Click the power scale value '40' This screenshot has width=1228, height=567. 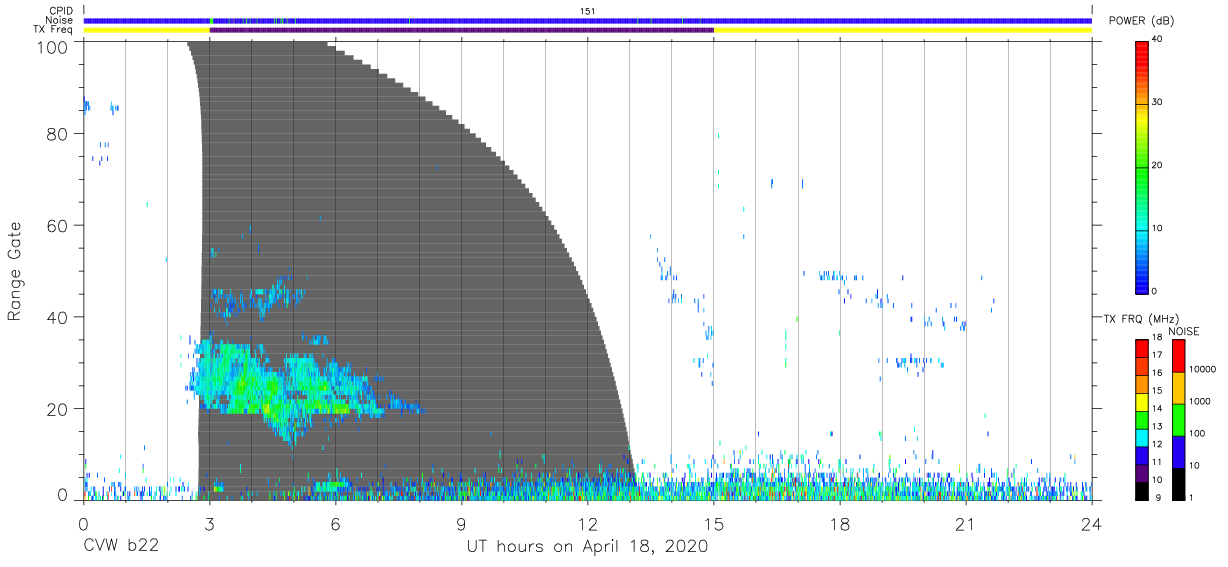(1160, 40)
